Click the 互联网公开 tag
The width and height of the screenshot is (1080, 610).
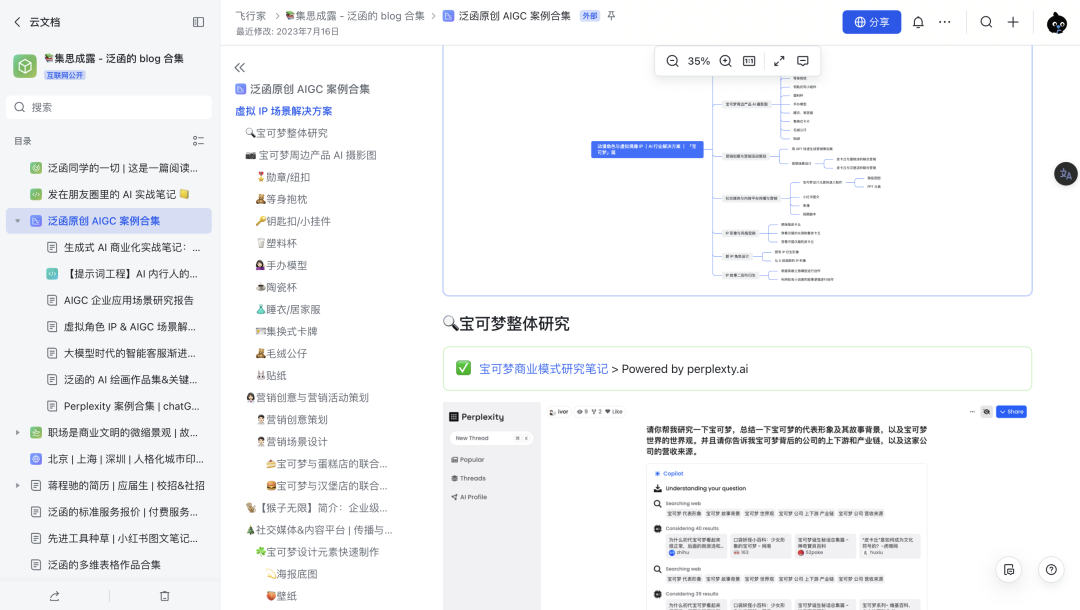click(x=65, y=75)
